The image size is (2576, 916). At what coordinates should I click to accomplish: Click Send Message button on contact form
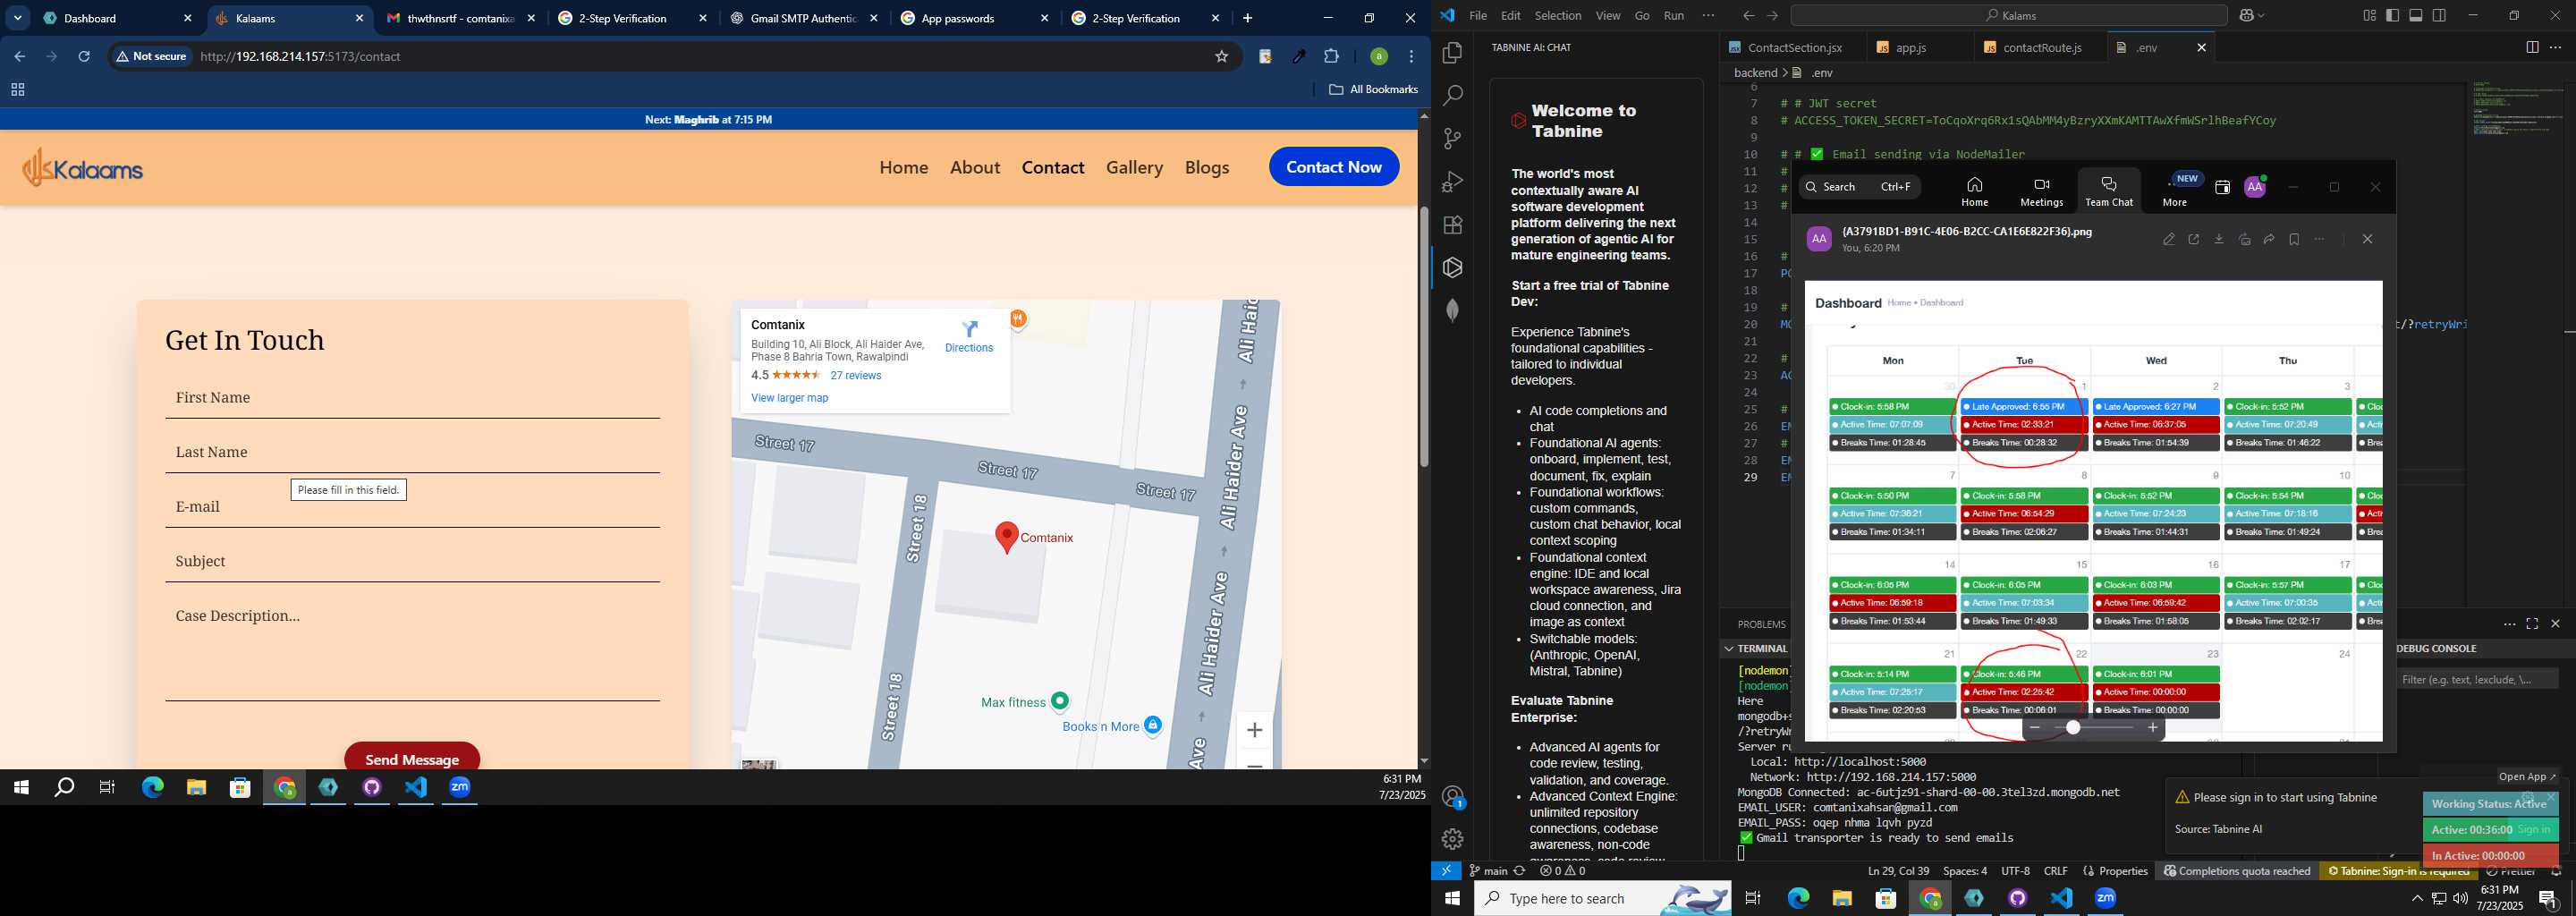[412, 759]
